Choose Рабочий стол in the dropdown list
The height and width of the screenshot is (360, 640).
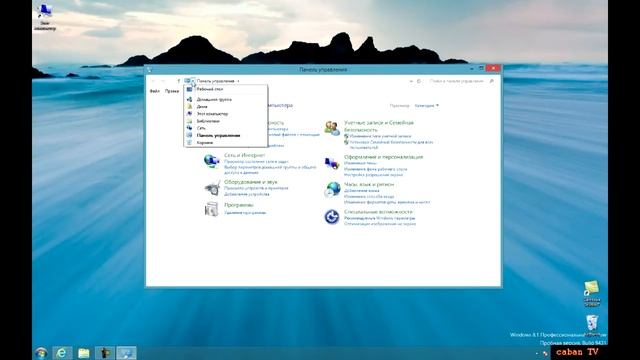point(226,89)
